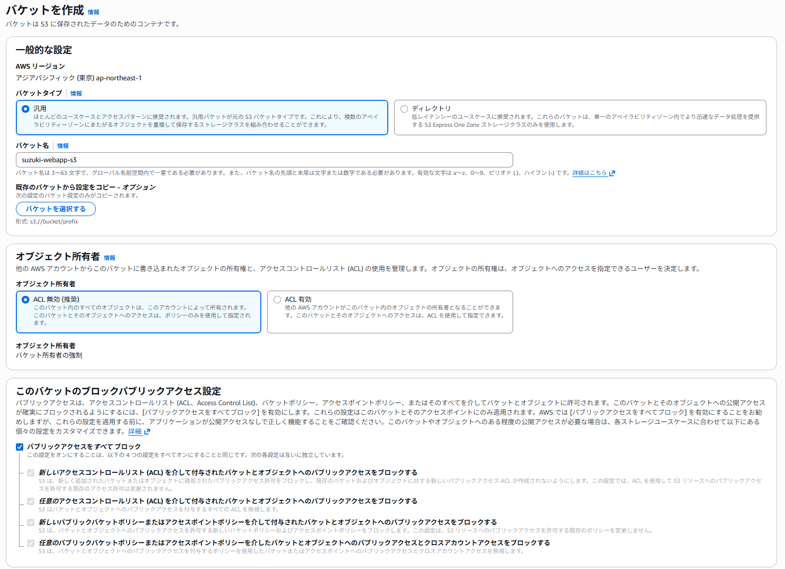The image size is (785, 569).
Task: Open the 情報 link beside オブジェクト所有者 heading
Action: click(109, 258)
